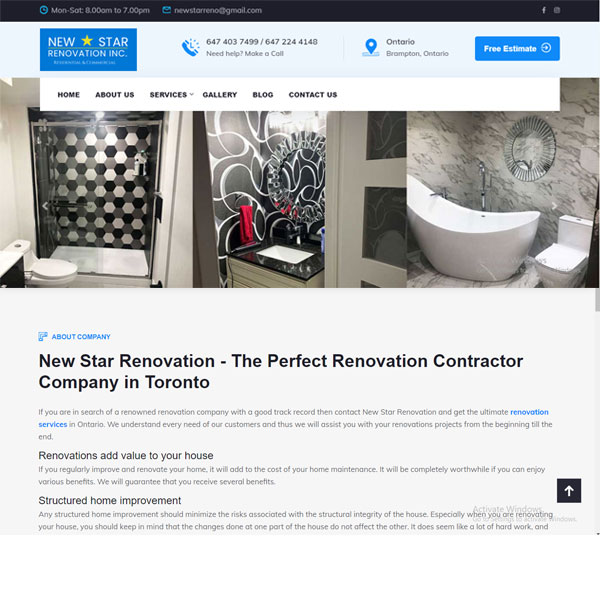Open the Contact Us page
The image size is (600, 600).
(313, 95)
